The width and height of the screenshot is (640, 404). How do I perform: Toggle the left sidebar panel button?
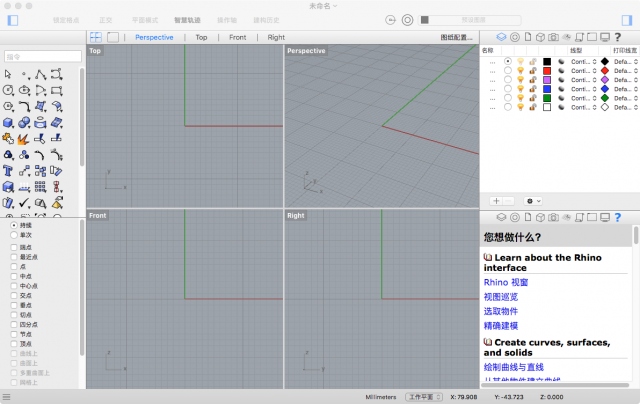tap(13, 20)
